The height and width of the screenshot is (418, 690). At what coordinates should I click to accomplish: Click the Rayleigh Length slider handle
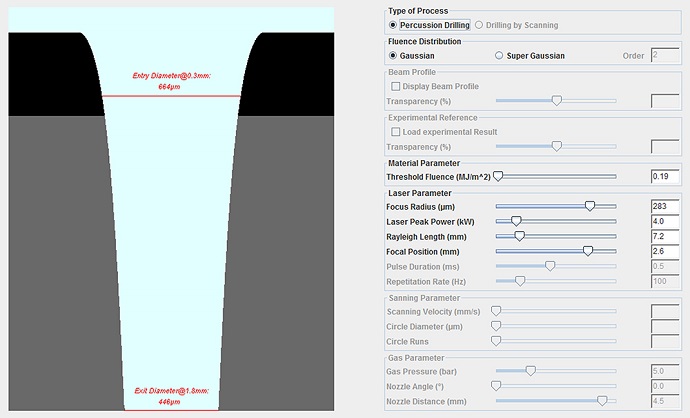519,236
